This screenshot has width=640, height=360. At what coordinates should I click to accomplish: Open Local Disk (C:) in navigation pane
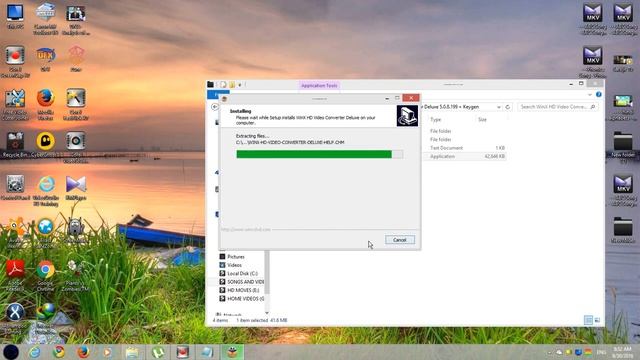pos(242,273)
